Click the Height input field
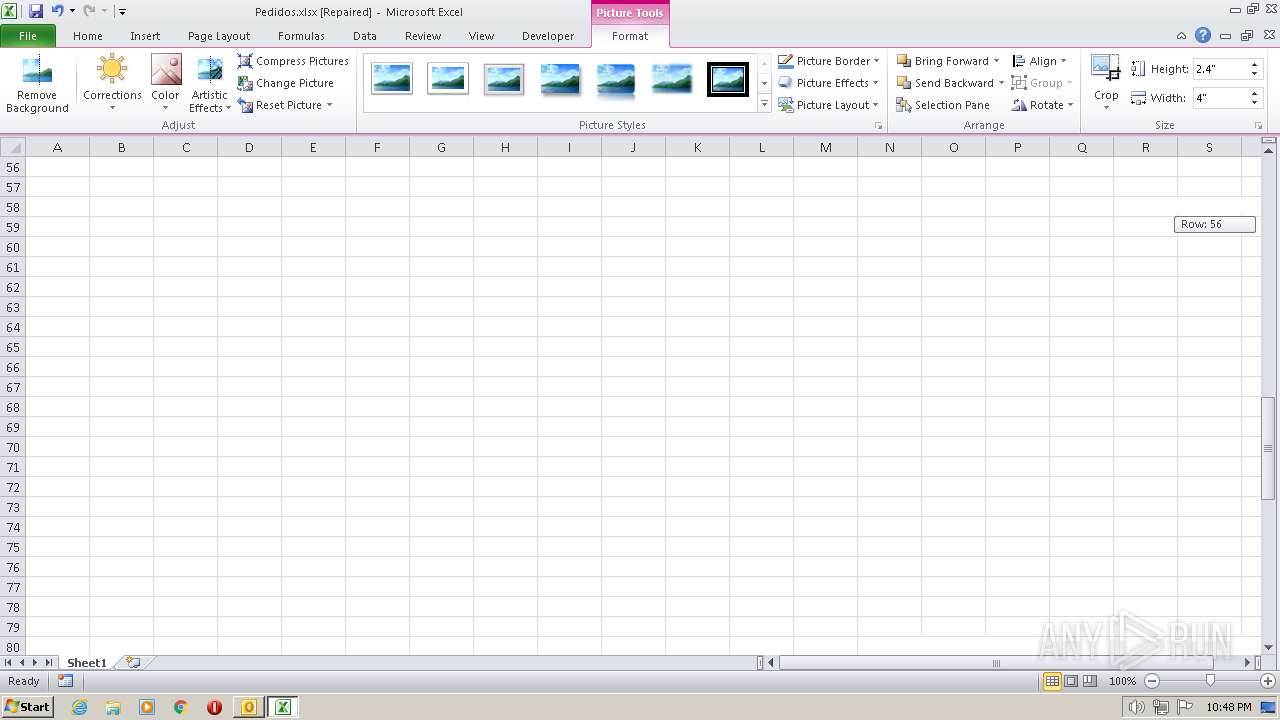This screenshot has height=720, width=1280. [x=1218, y=69]
